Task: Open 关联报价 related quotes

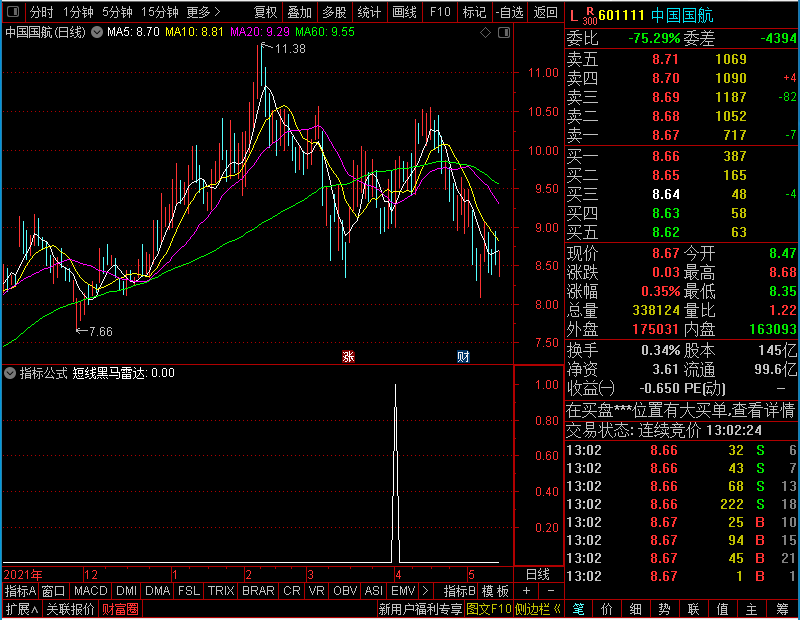Action: point(70,609)
